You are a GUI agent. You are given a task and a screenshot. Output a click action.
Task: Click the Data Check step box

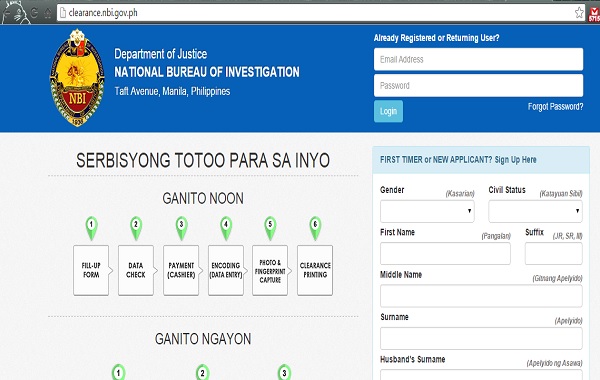click(x=136, y=270)
